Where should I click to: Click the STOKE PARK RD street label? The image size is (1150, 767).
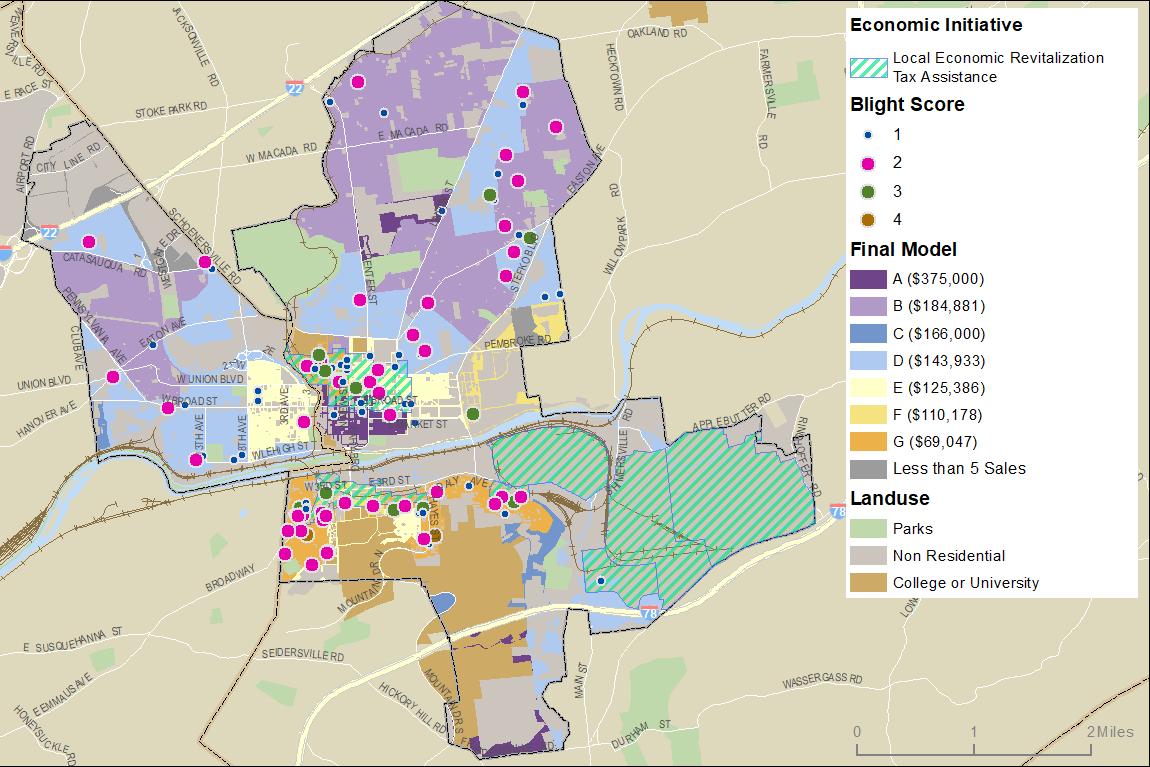click(171, 111)
